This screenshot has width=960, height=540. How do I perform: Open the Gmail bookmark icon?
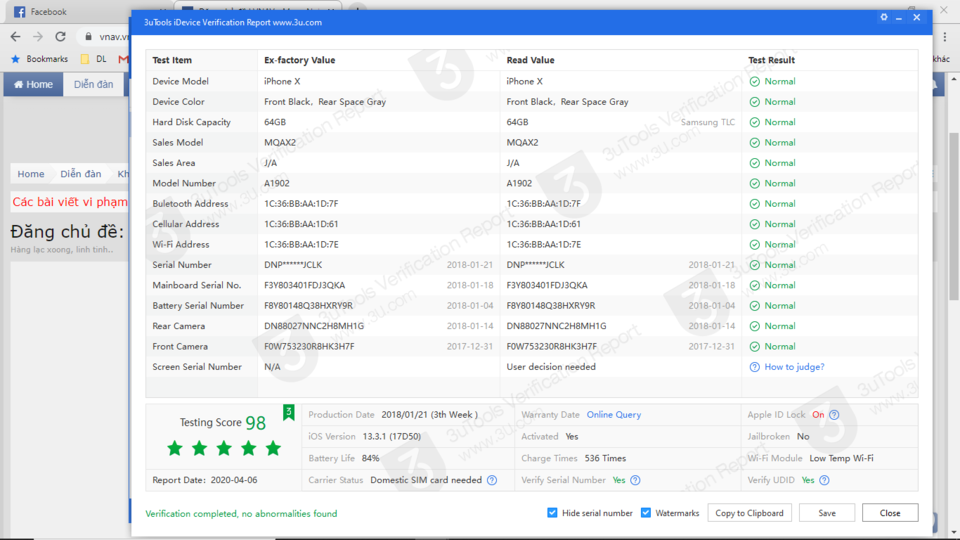pyautogui.click(x=124, y=59)
